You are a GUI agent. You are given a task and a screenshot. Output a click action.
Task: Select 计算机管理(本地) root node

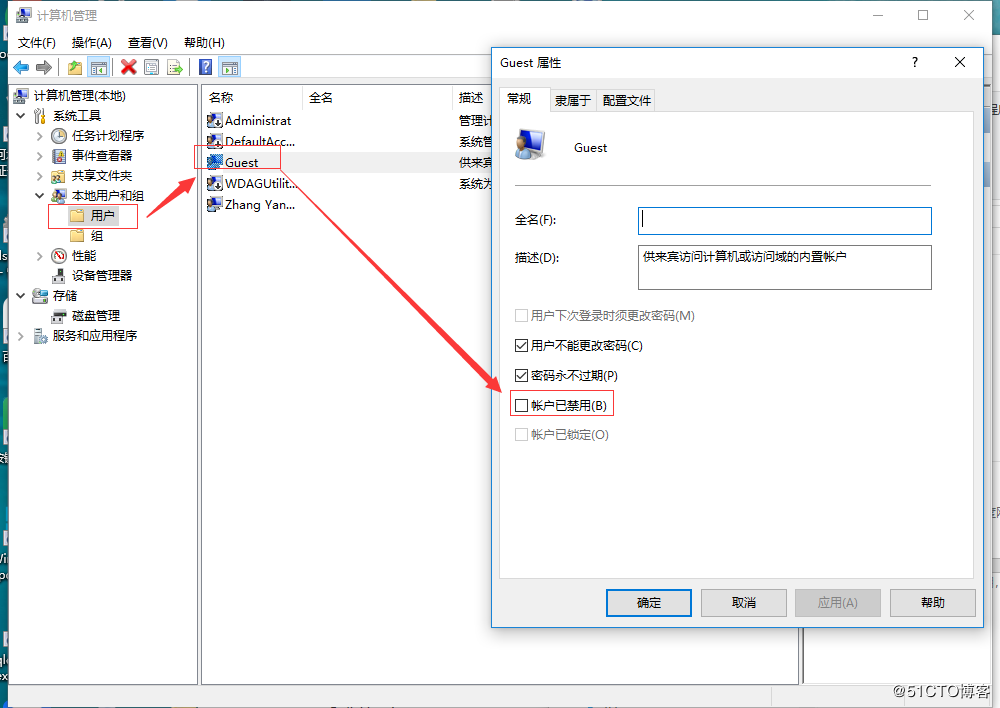coord(80,96)
